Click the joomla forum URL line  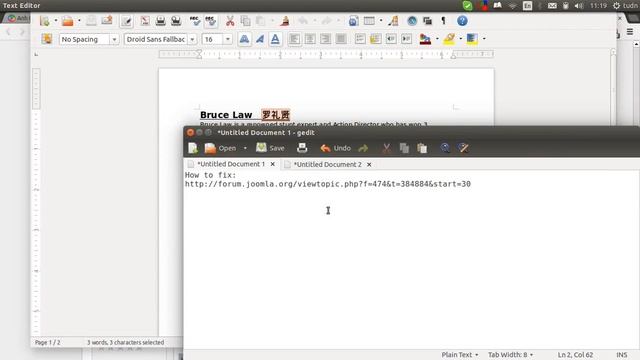[328, 184]
